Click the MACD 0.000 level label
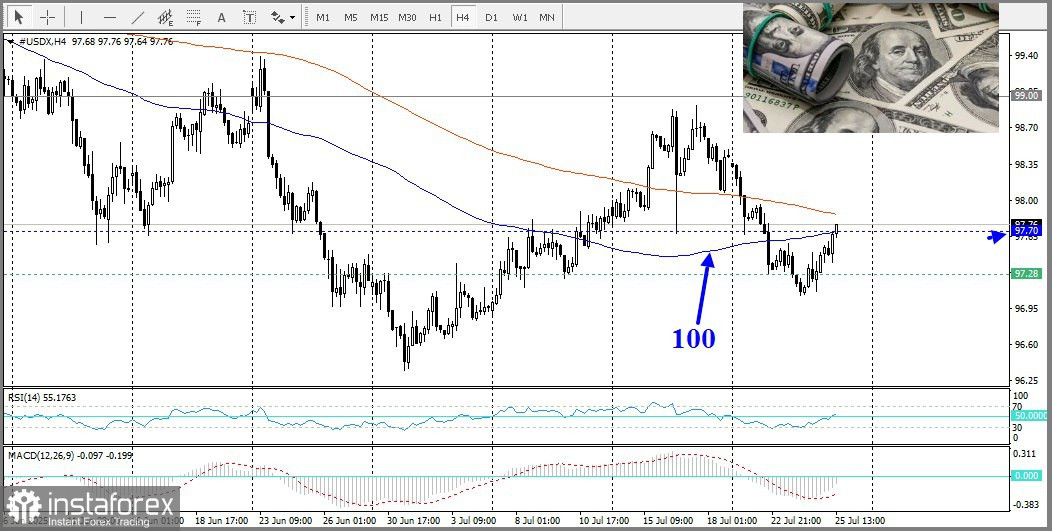The height and width of the screenshot is (531, 1052). coord(1027,475)
